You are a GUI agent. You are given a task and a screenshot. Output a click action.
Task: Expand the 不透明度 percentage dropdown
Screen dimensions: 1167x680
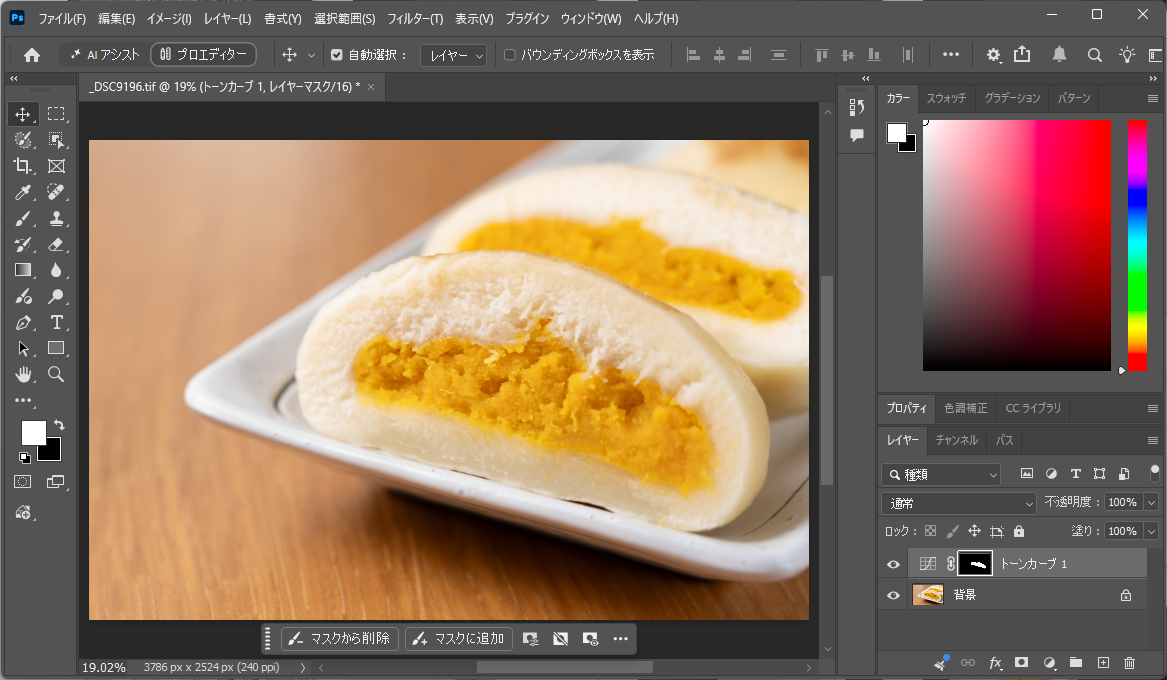point(1151,502)
